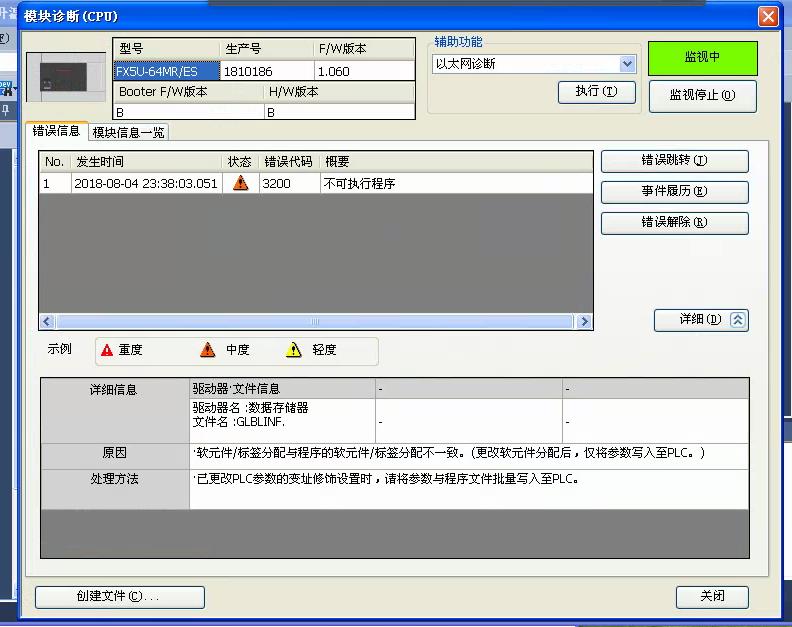Click the orange moderate severity legend icon
This screenshot has height=627, width=792.
[x=207, y=350]
